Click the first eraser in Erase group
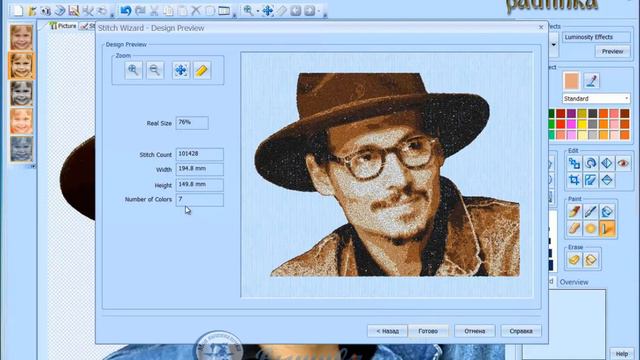The height and width of the screenshot is (360, 640). point(574,260)
